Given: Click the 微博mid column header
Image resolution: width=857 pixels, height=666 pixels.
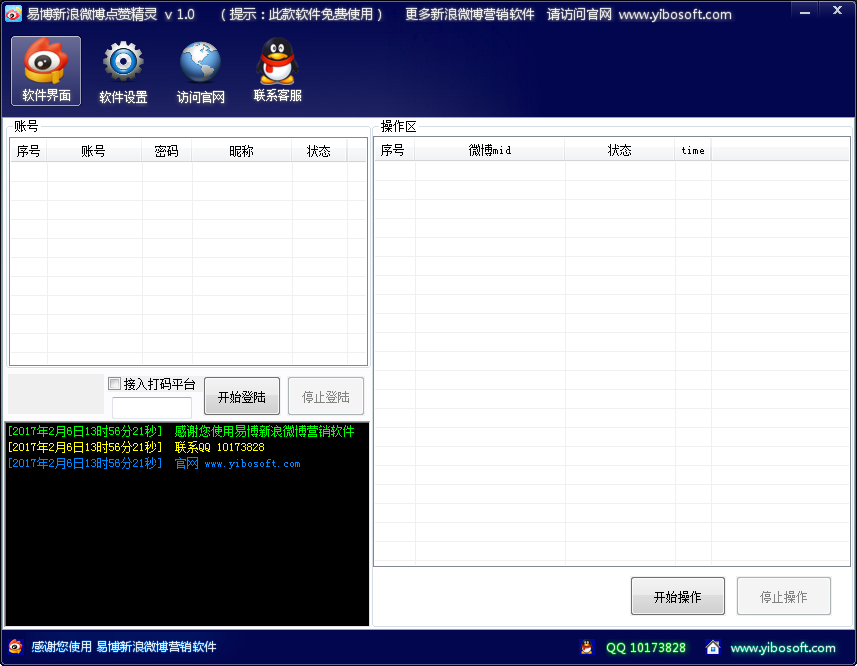Looking at the screenshot, I should point(489,150).
